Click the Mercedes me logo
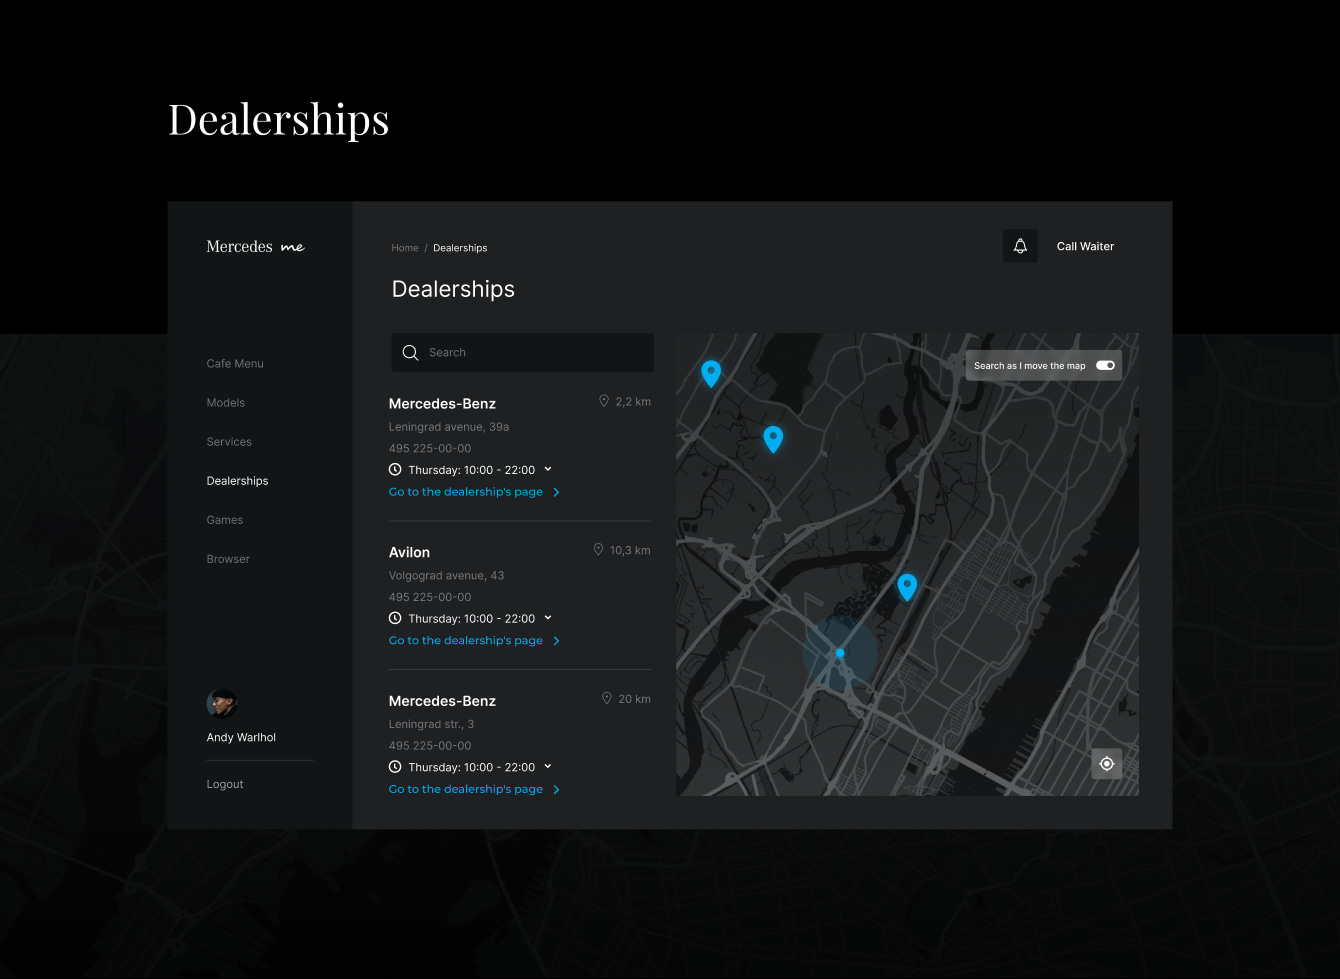This screenshot has height=979, width=1340. (x=255, y=247)
